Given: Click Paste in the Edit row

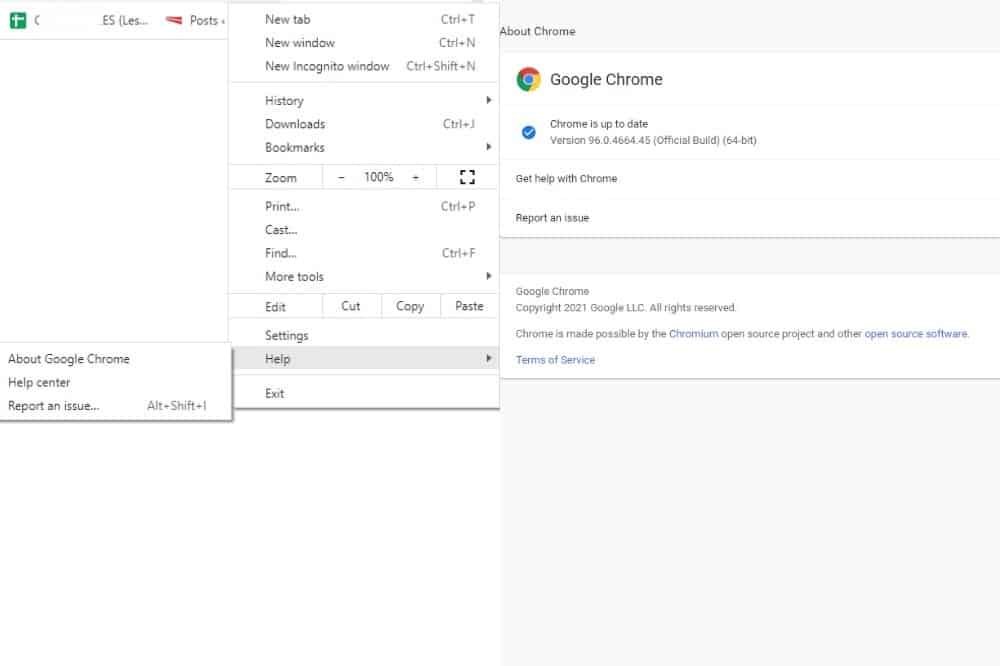Looking at the screenshot, I should coord(469,306).
